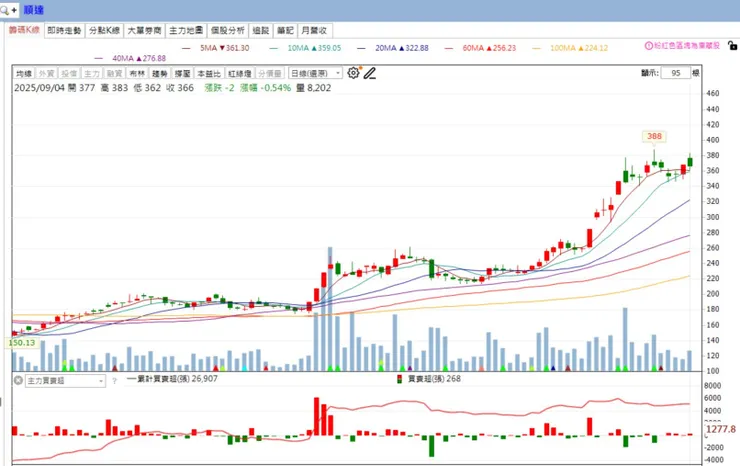
Task: Toggle the 本益比 P/E overlay
Action: [209, 73]
